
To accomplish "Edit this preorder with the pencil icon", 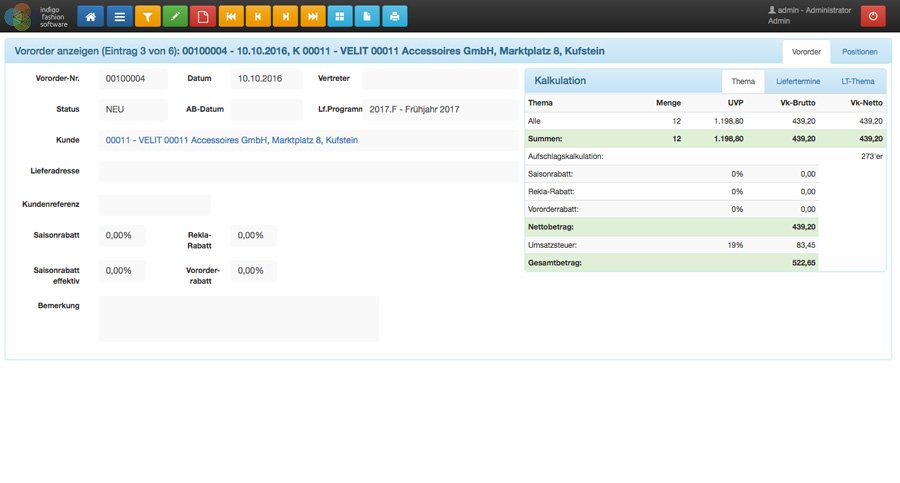I will [175, 17].
